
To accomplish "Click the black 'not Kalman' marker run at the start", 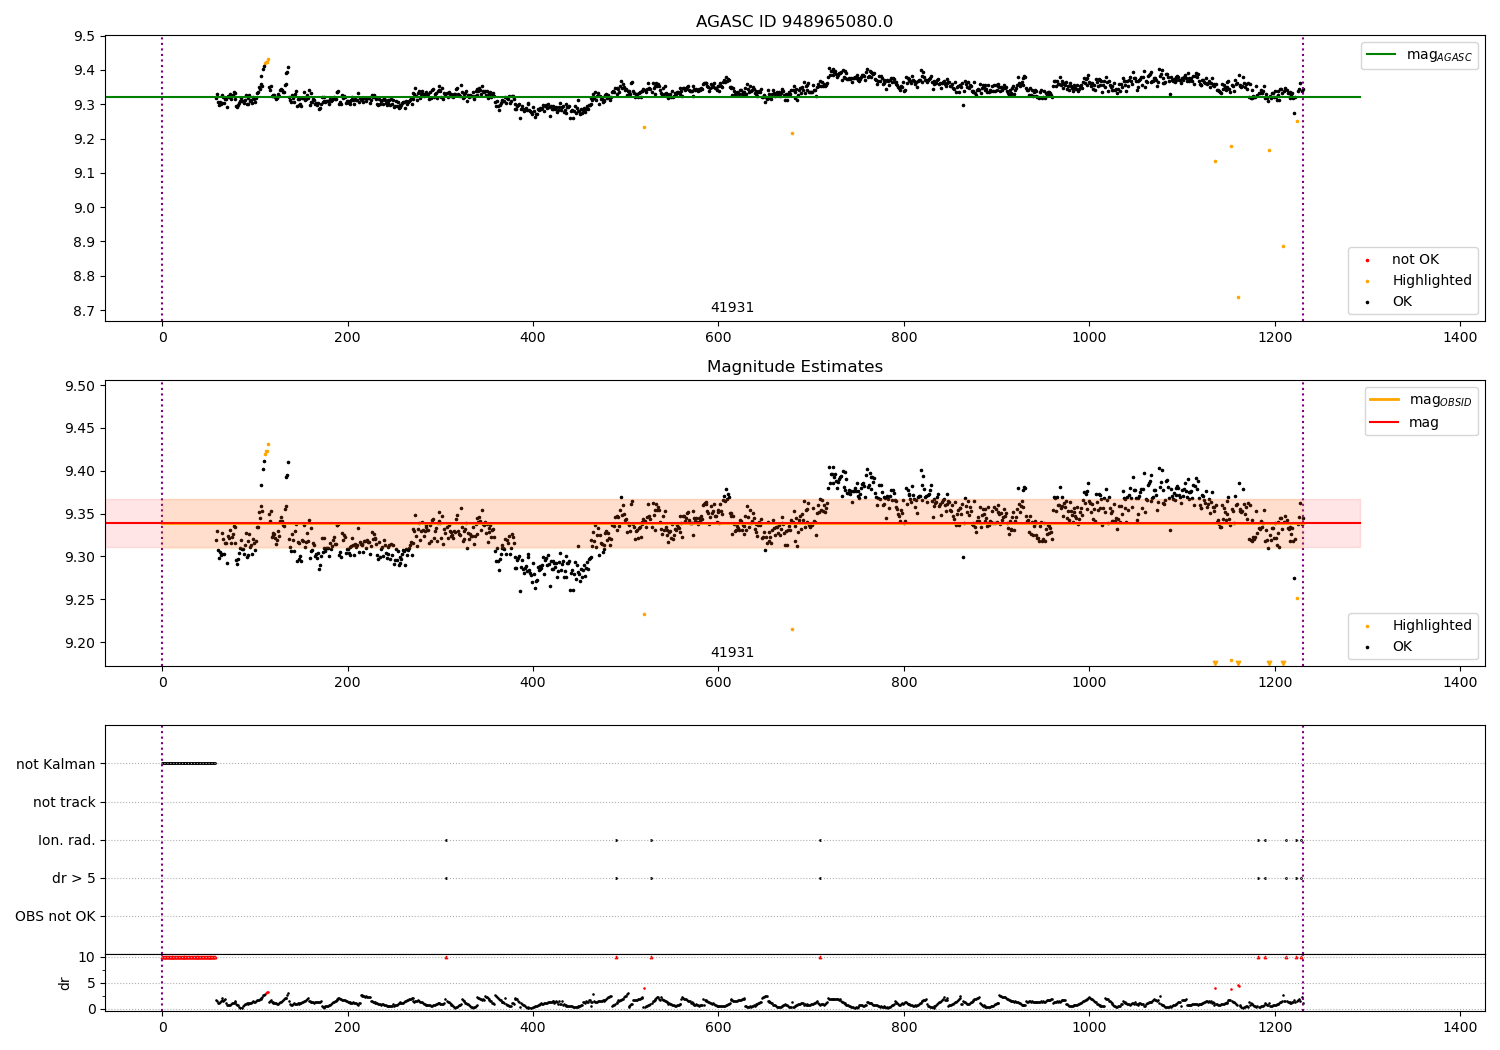I will click(x=189, y=764).
